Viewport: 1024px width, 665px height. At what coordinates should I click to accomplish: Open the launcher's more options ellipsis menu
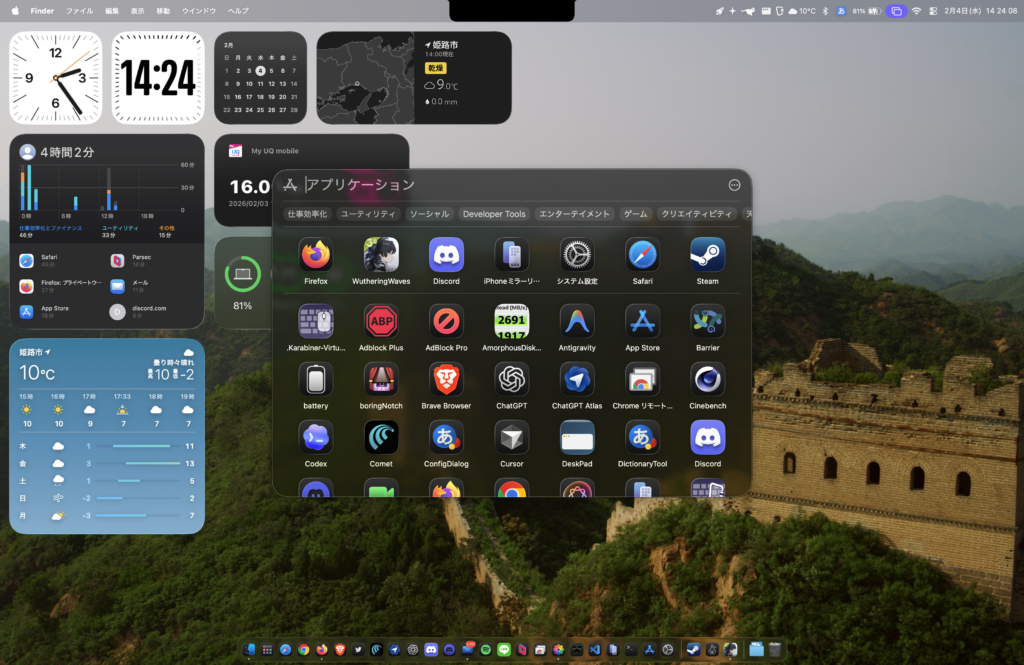coord(734,185)
